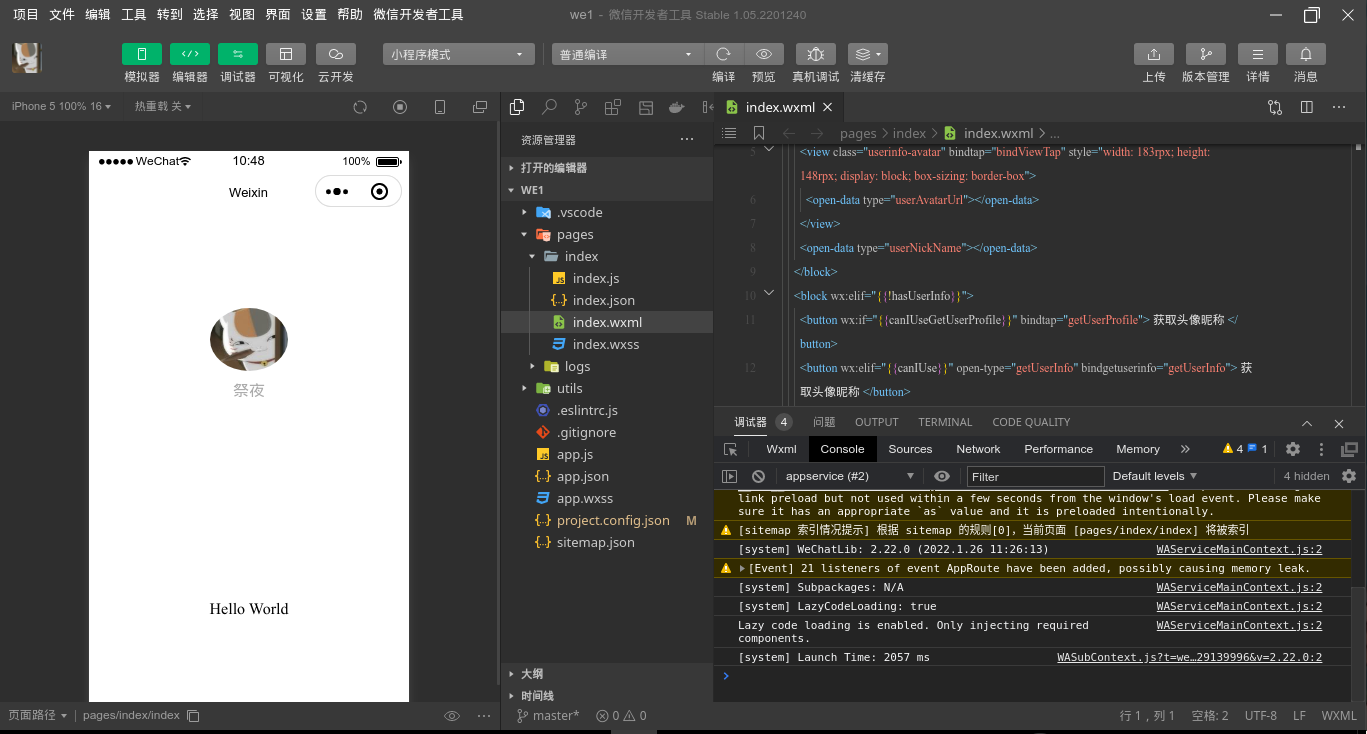Expand the .vscode folder
This screenshot has width=1367, height=734.
tap(607, 212)
